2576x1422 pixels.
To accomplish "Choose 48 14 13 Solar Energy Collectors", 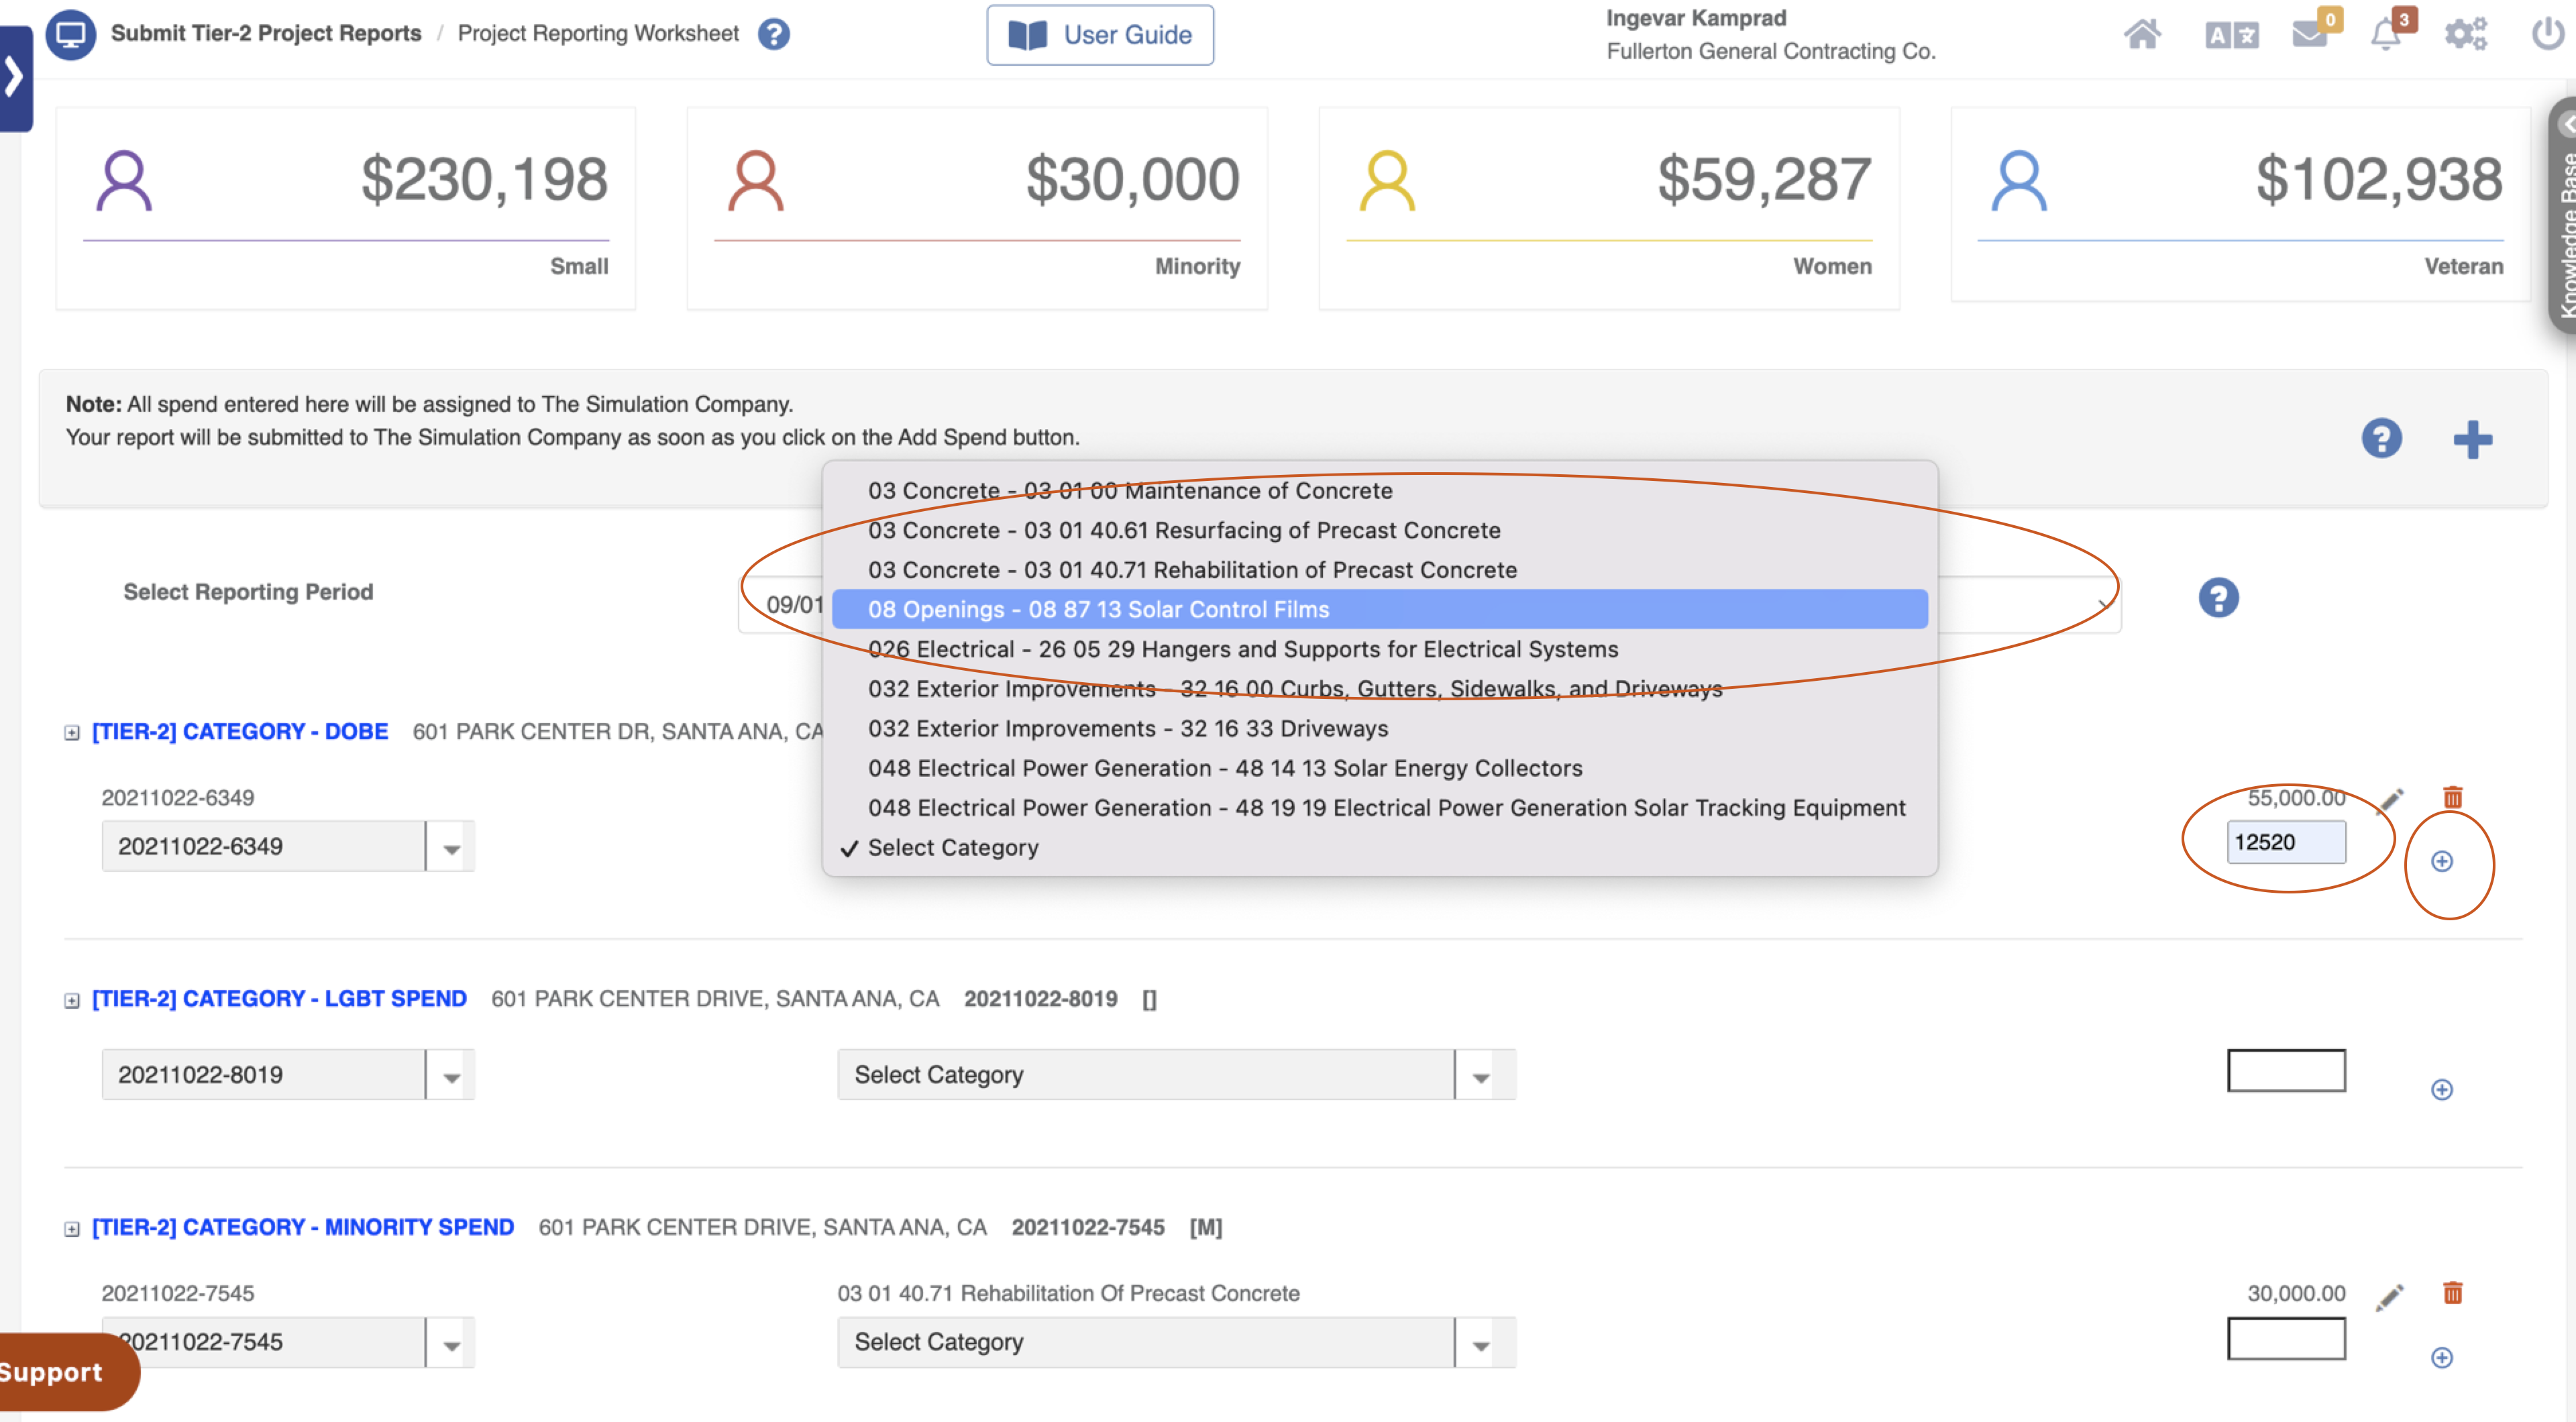I will pos(1380,768).
